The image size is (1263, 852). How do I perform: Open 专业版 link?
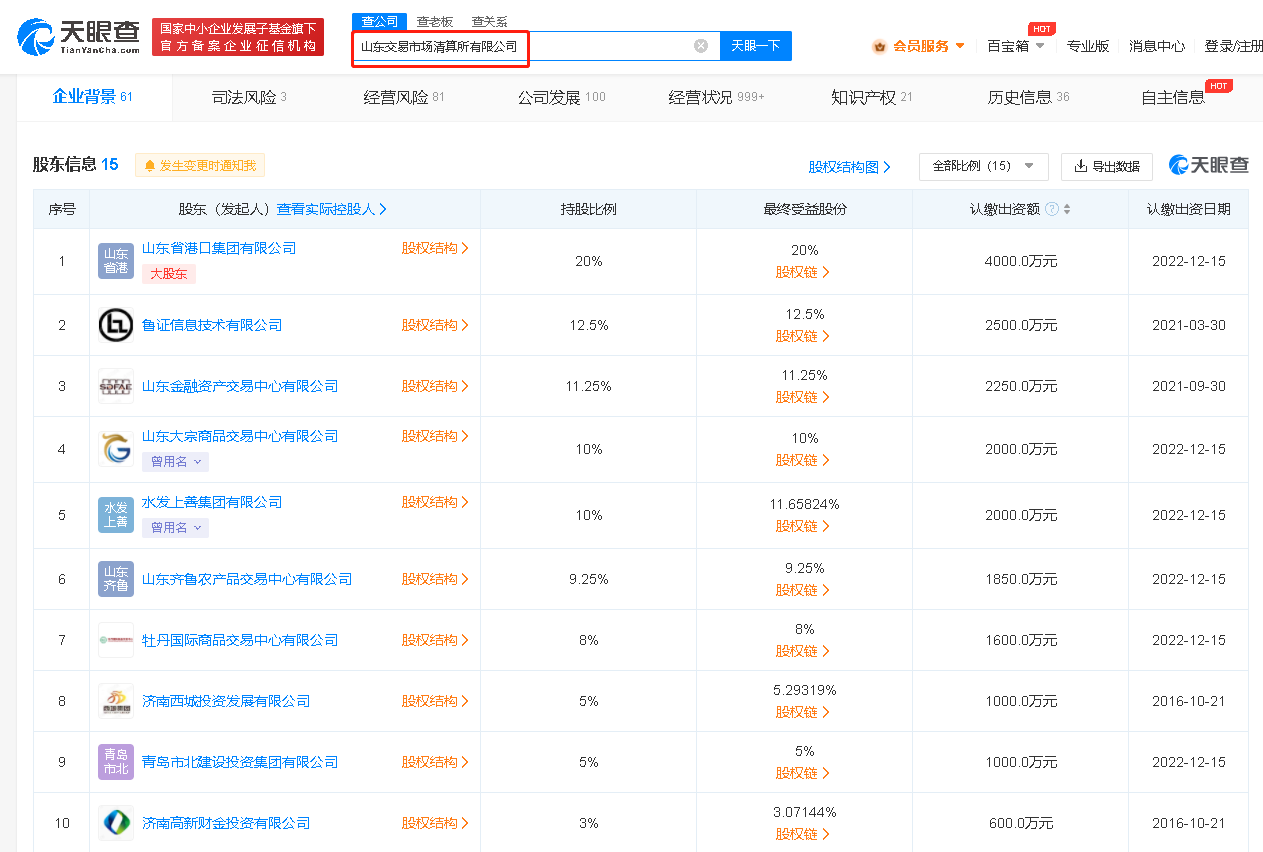[1088, 46]
